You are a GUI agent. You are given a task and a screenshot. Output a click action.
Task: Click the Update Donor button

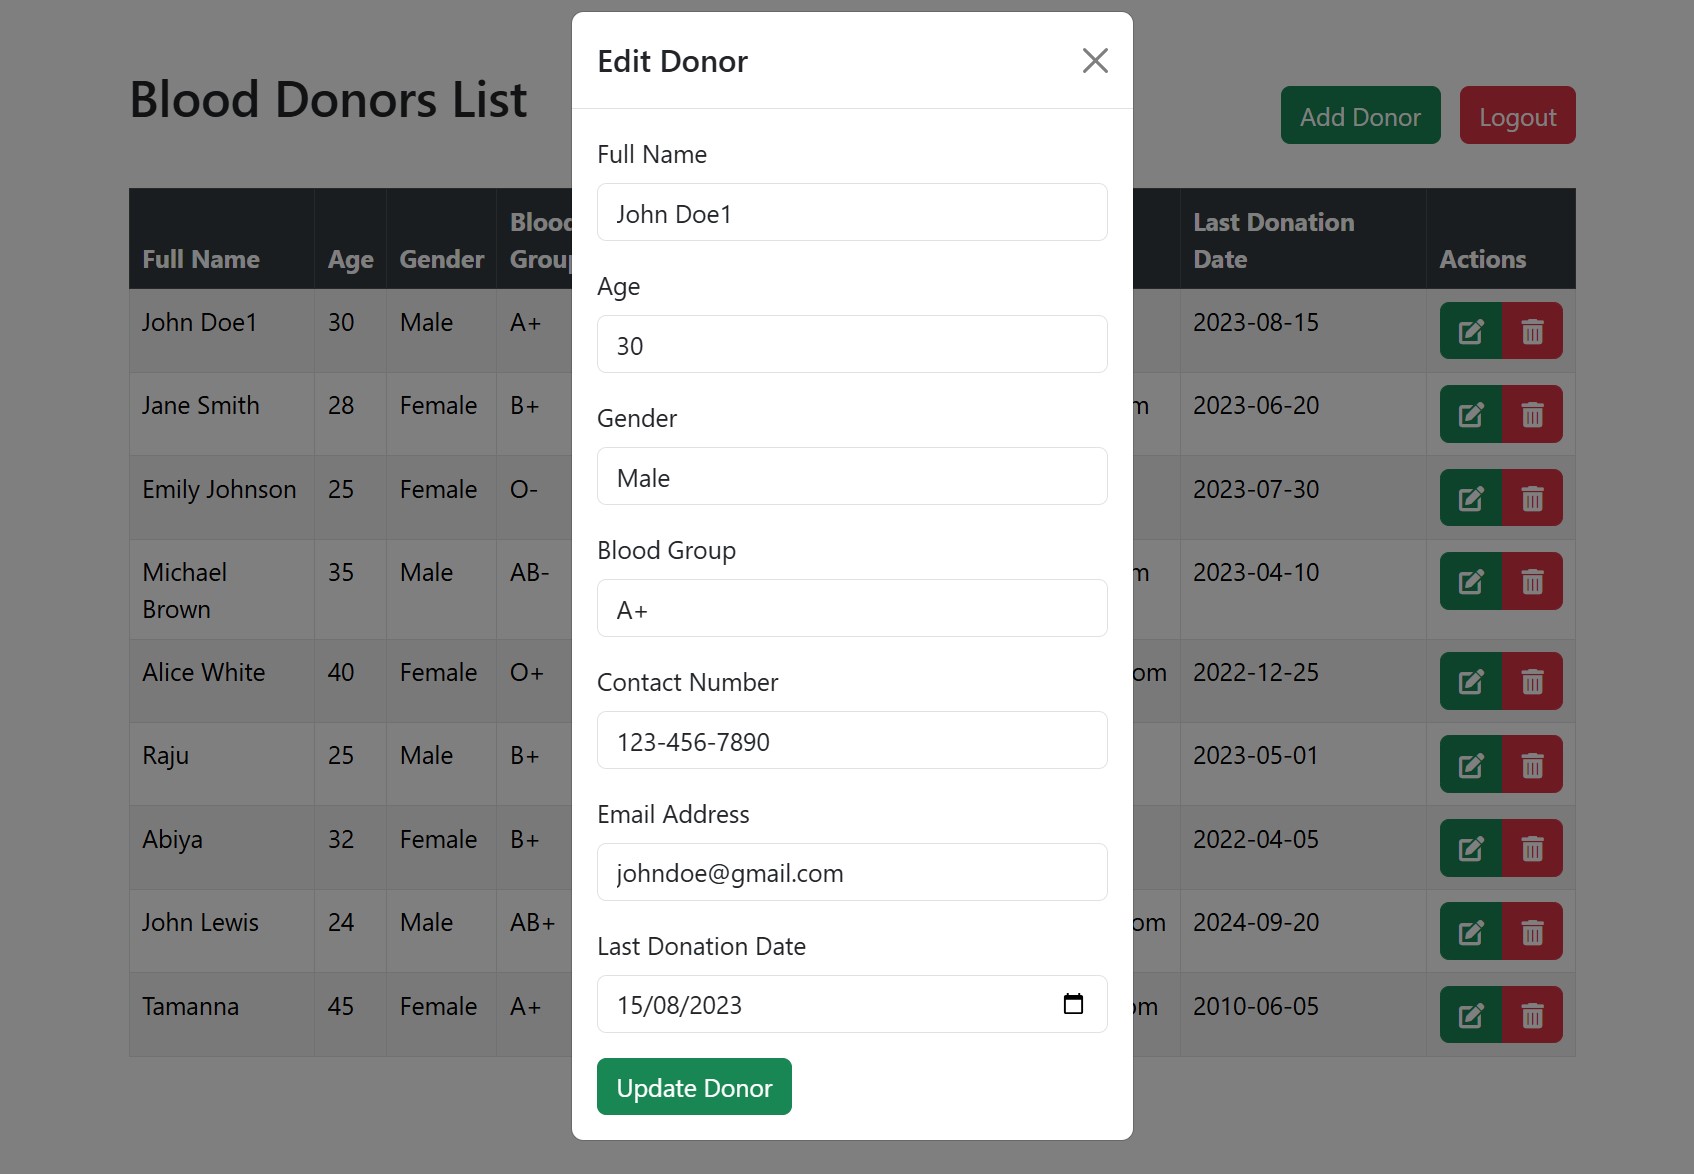pyautogui.click(x=694, y=1087)
